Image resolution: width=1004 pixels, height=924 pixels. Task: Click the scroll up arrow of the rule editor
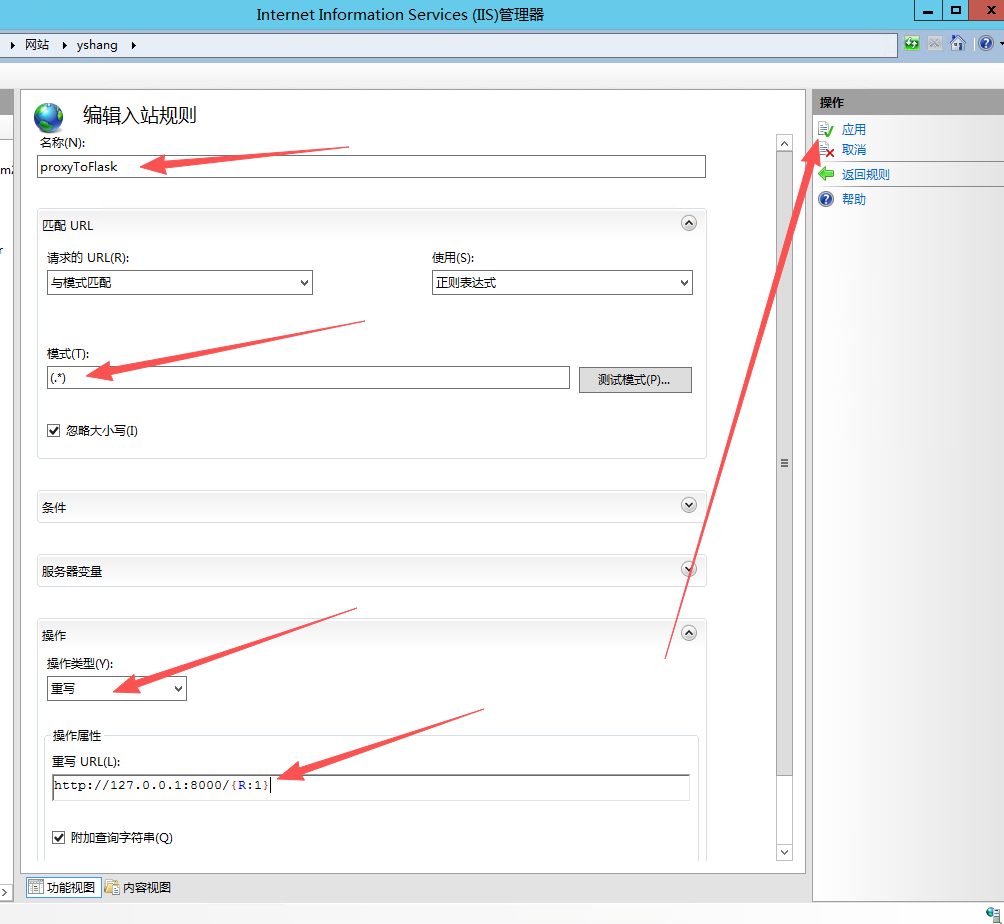click(784, 143)
